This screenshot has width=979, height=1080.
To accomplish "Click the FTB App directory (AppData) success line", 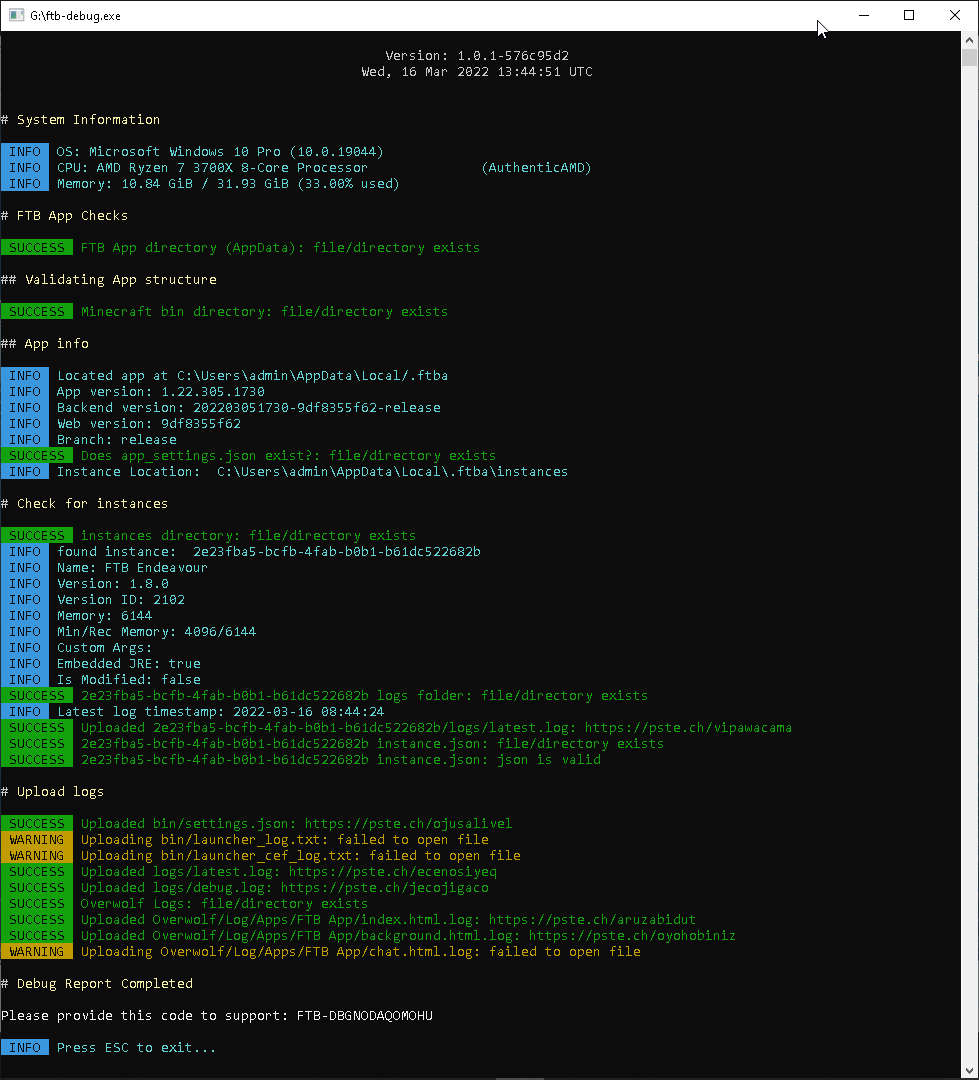I will (240, 247).
